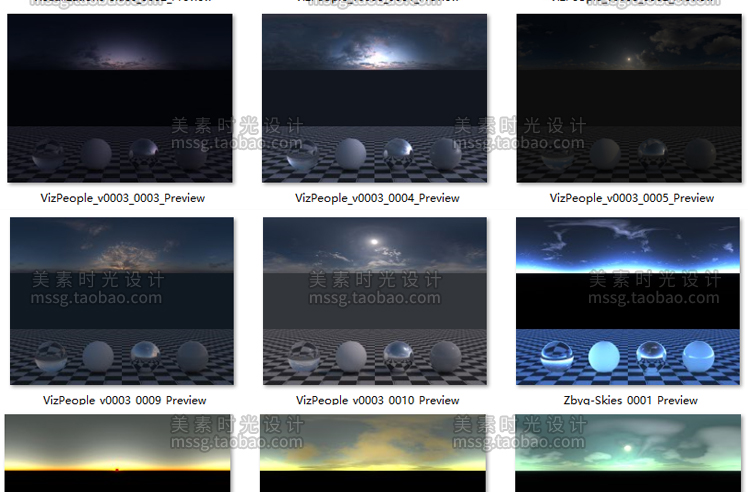Screen dimensions: 748x492
Task: Select the orange sunset horizon sky thumbnail
Action: click(x=117, y=453)
